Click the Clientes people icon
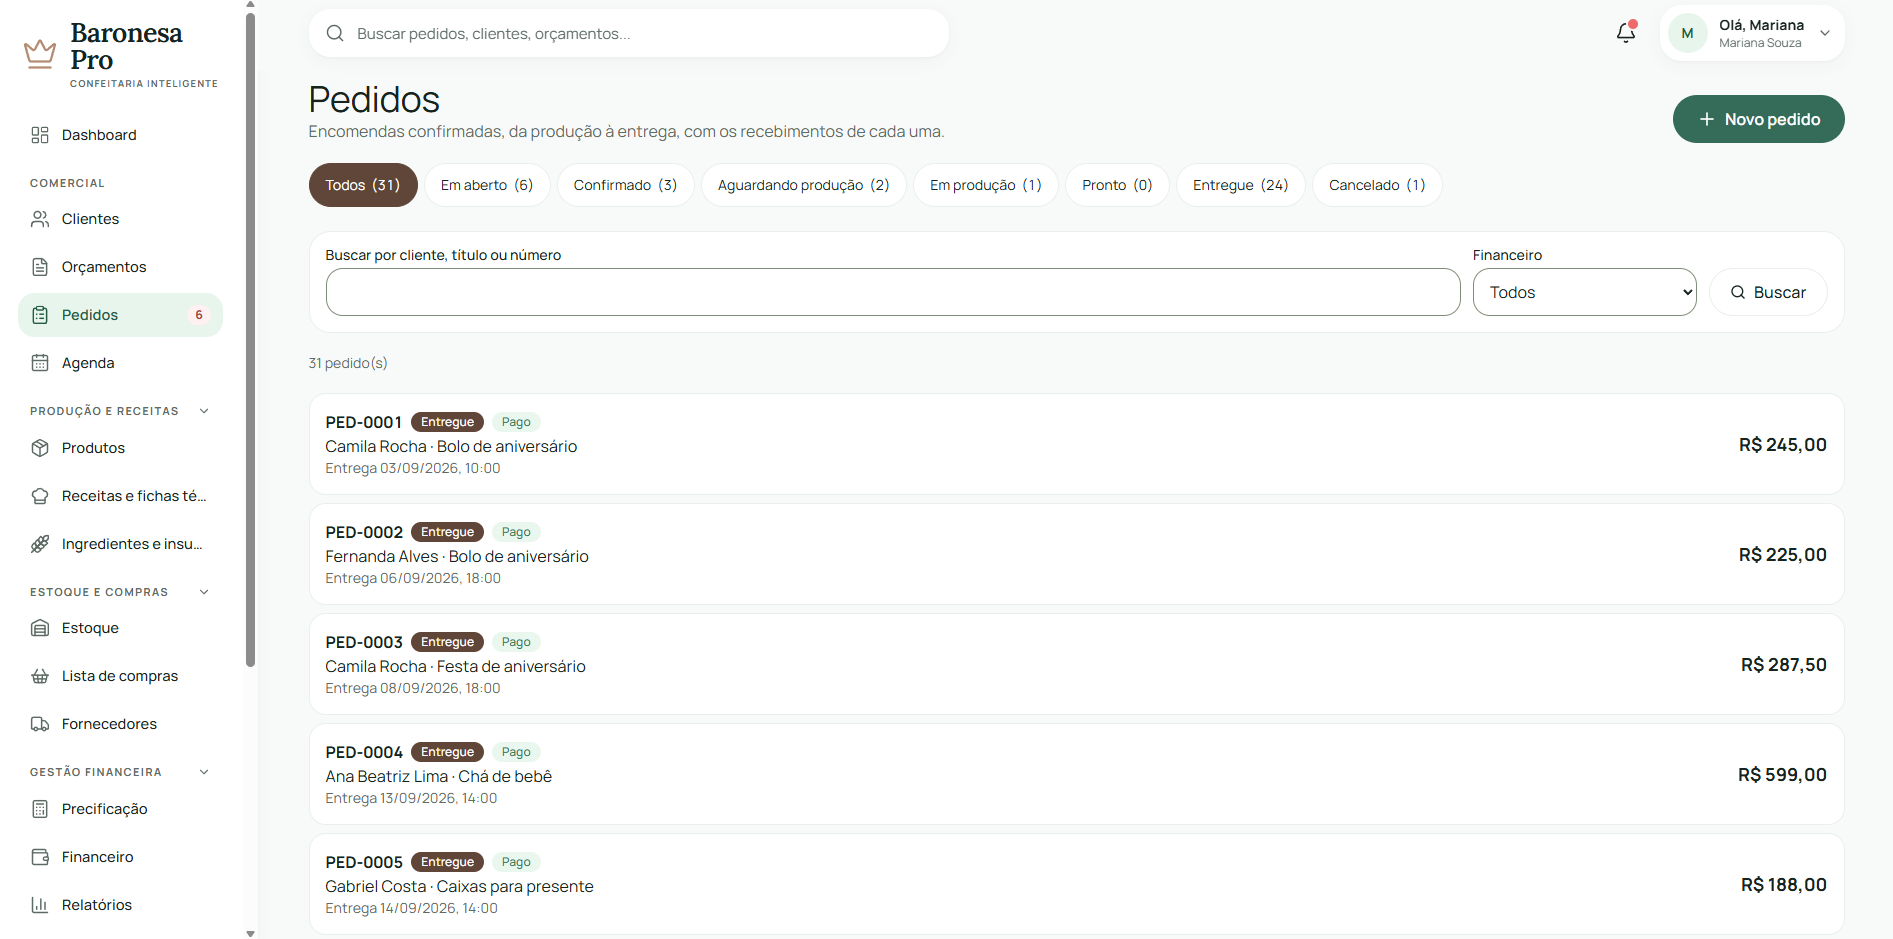 (x=40, y=219)
